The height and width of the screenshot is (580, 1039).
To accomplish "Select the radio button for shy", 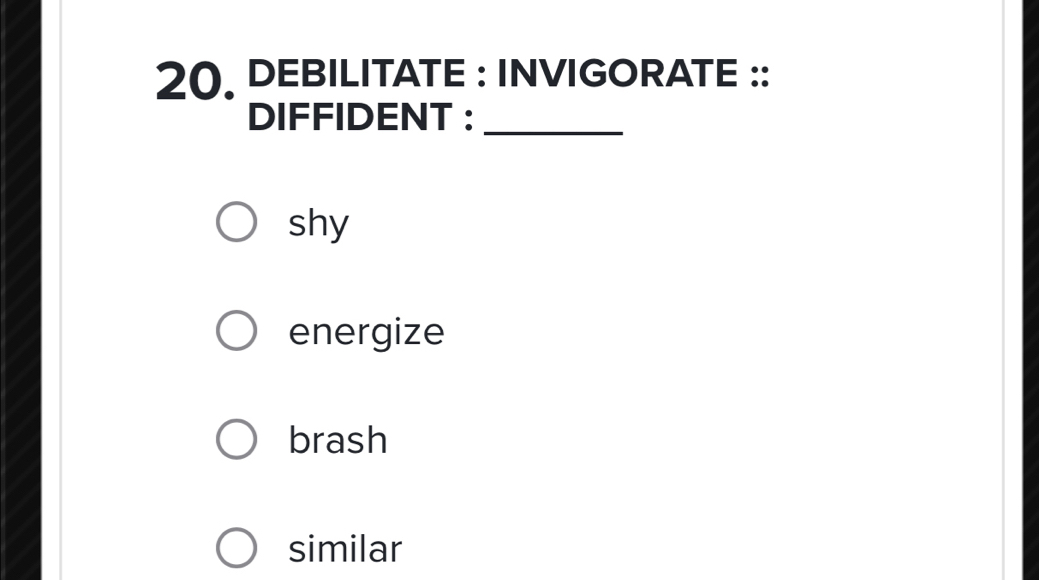I will coord(236,223).
